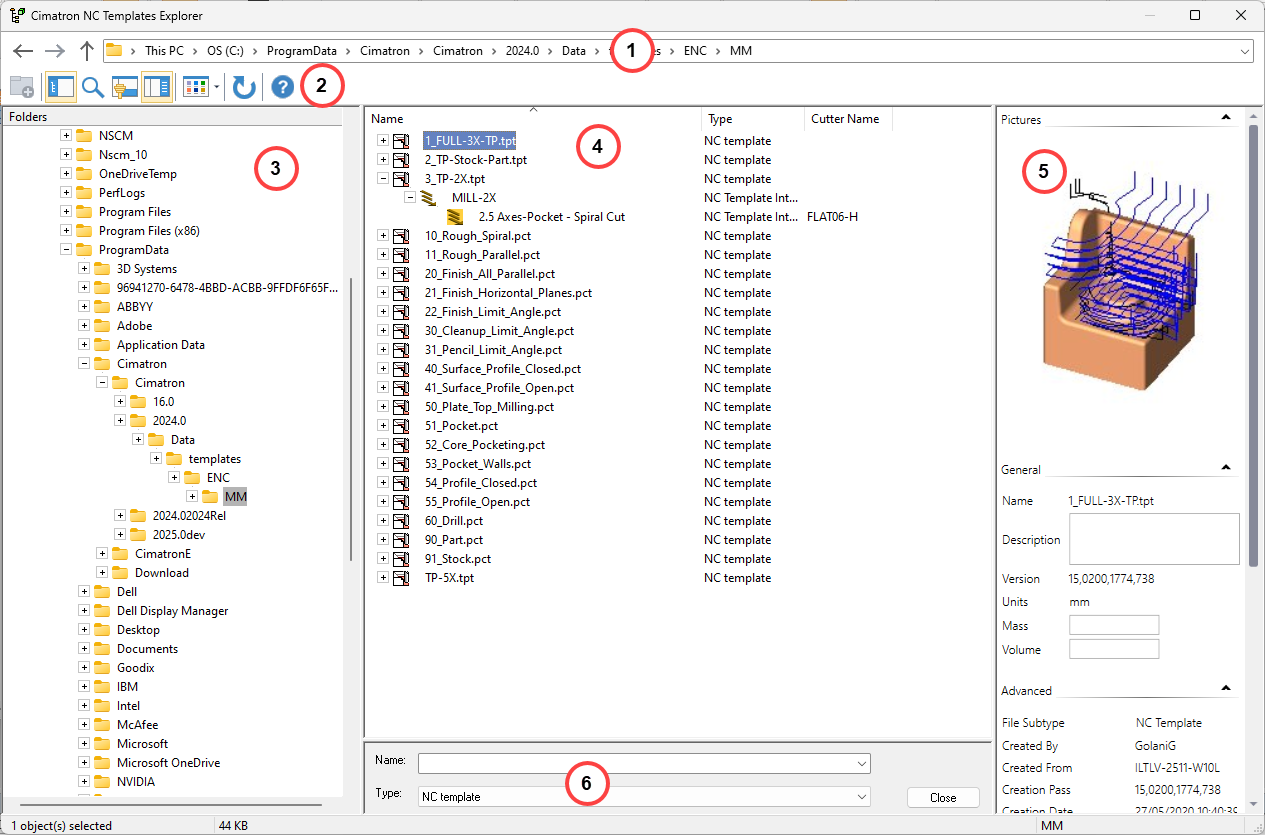Click the MILL-2X procedure icon
The height and width of the screenshot is (835, 1265).
coord(428,198)
